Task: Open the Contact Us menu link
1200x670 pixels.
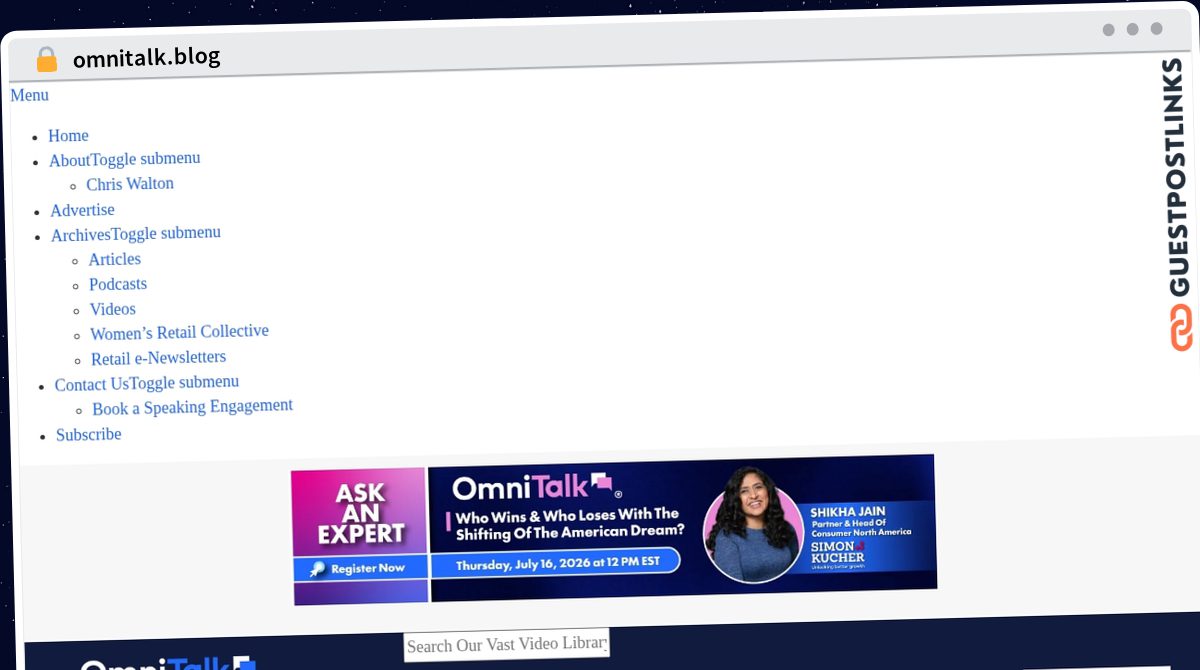Action: pyautogui.click(x=92, y=385)
